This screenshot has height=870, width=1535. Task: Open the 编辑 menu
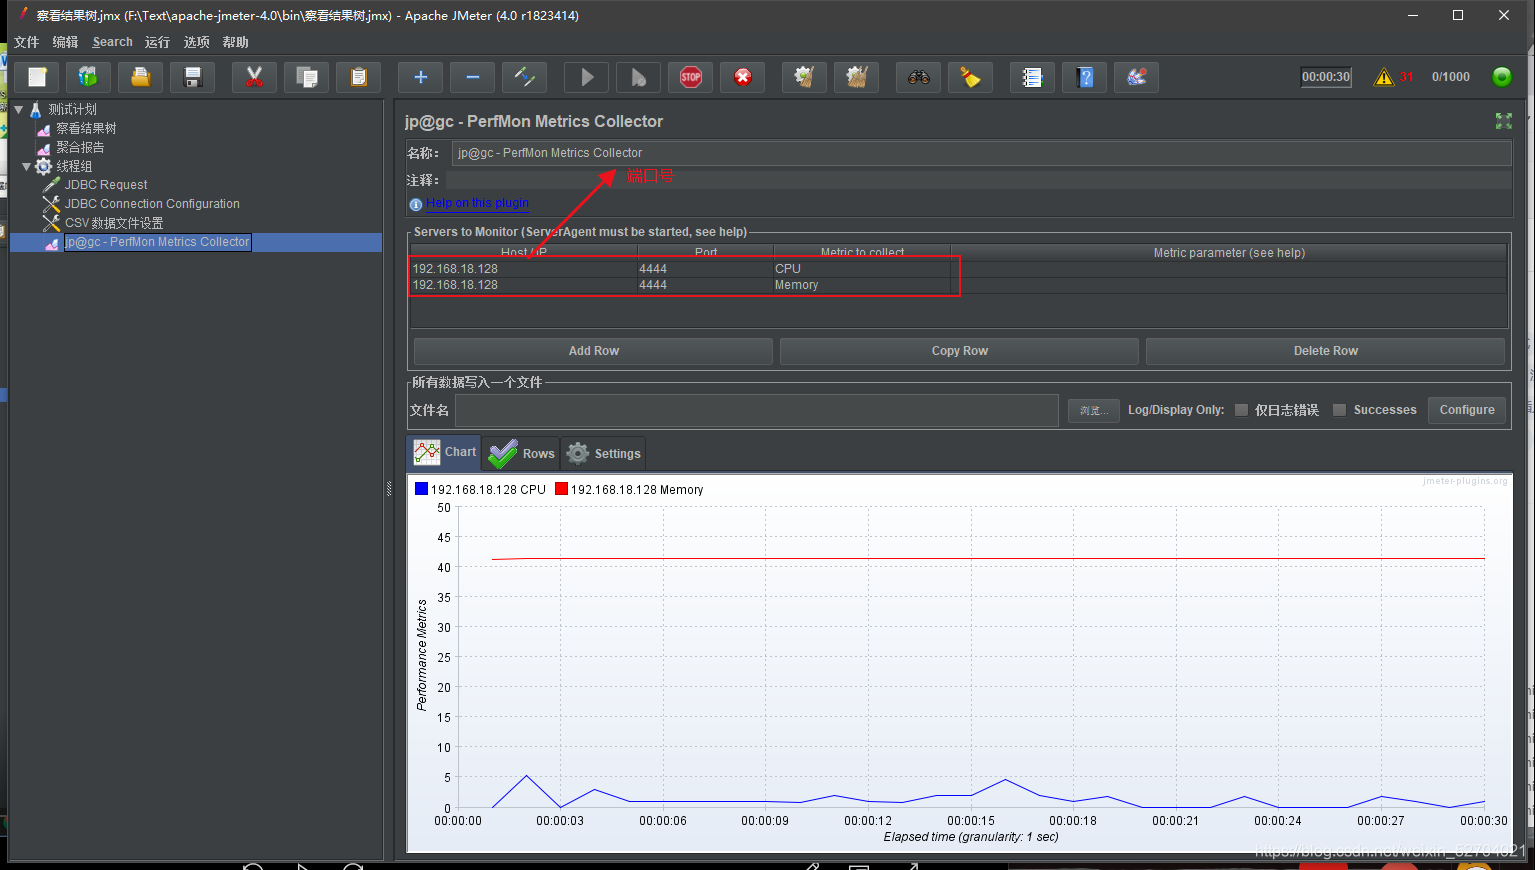click(65, 42)
